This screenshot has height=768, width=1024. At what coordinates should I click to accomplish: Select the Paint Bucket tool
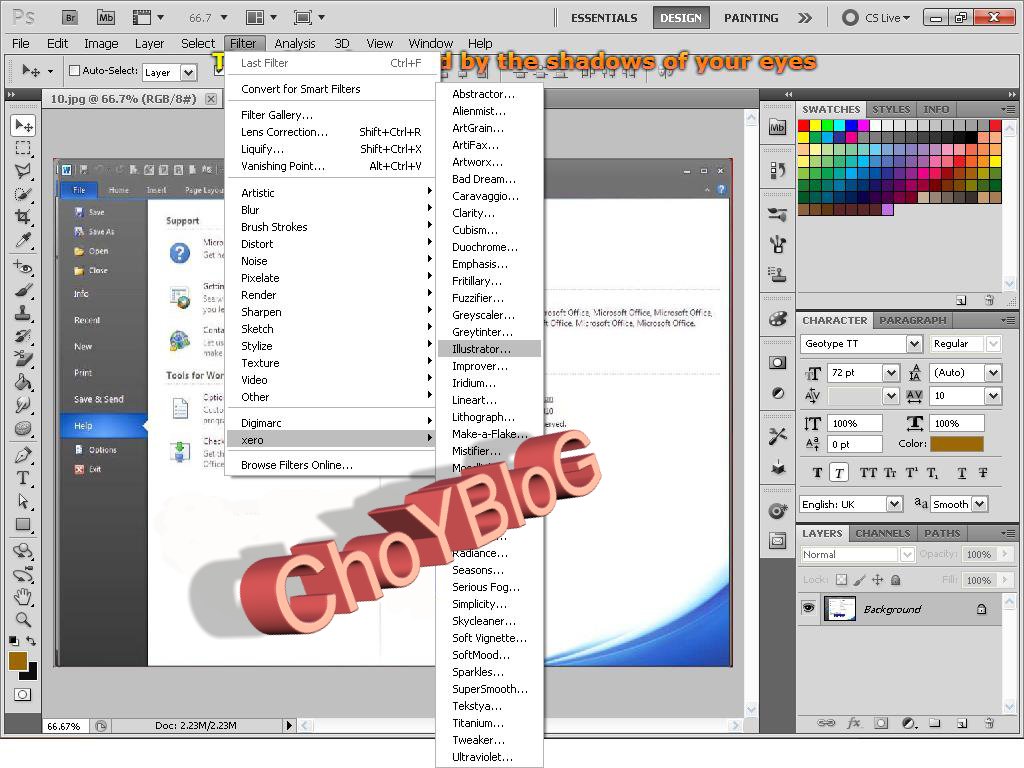tap(23, 381)
